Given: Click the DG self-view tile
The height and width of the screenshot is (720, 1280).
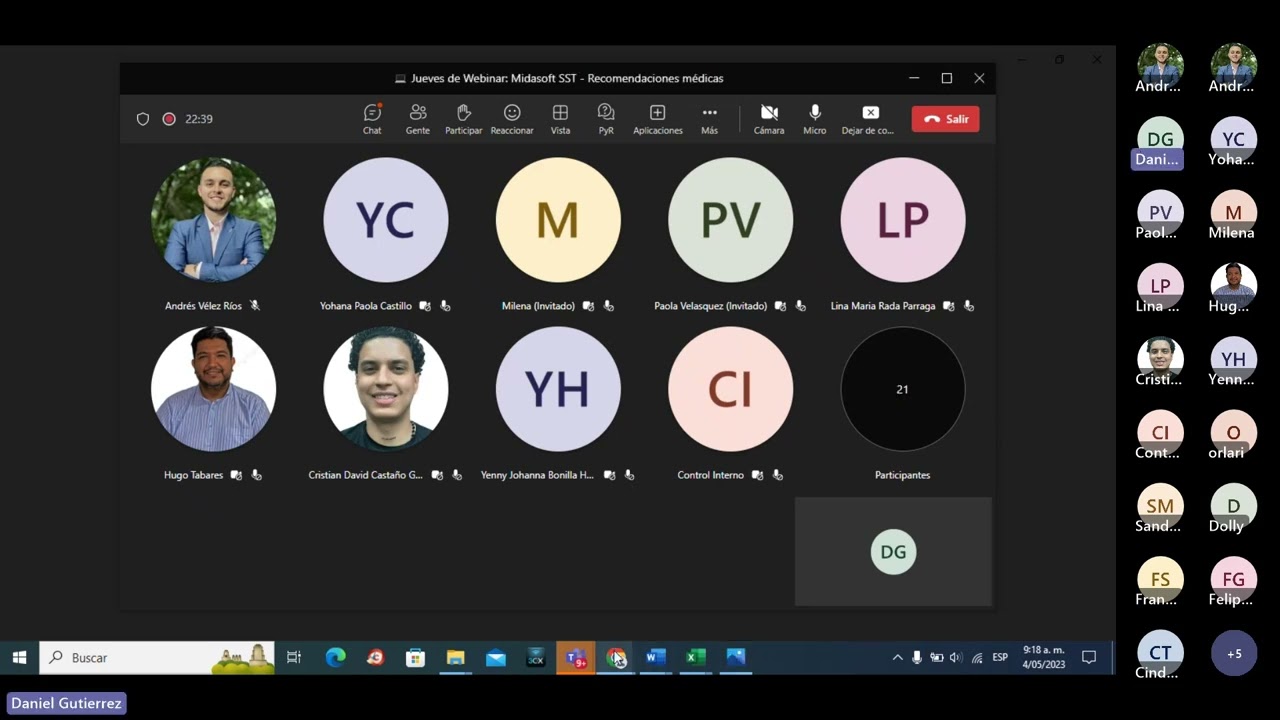Looking at the screenshot, I should (893, 552).
